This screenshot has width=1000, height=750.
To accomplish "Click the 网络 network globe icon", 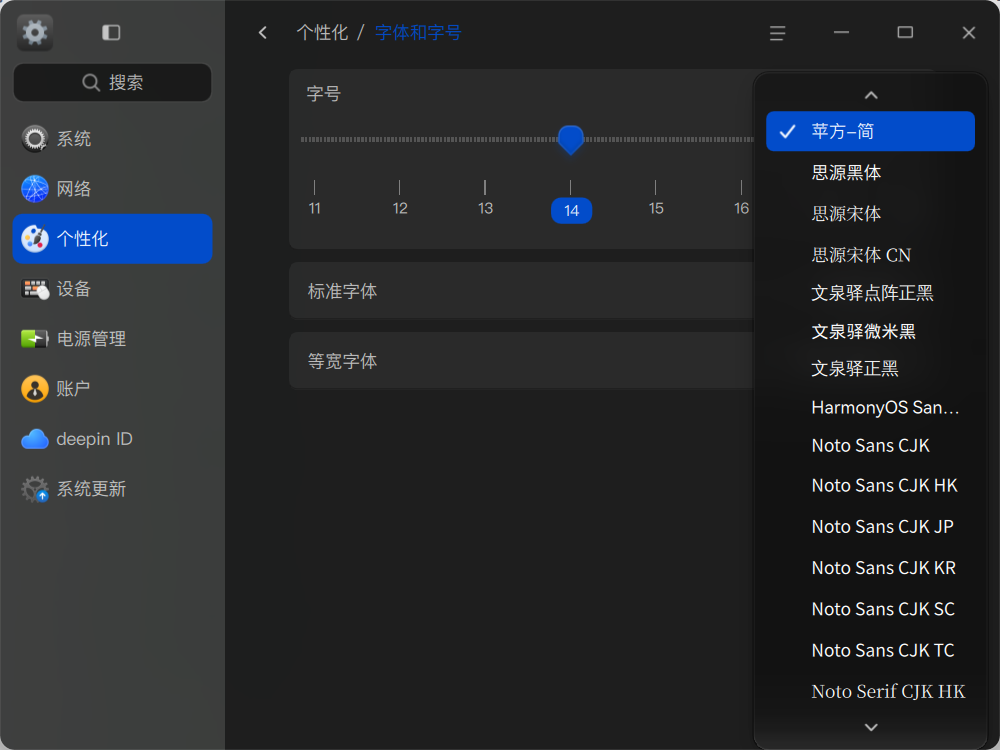I will coord(34,189).
